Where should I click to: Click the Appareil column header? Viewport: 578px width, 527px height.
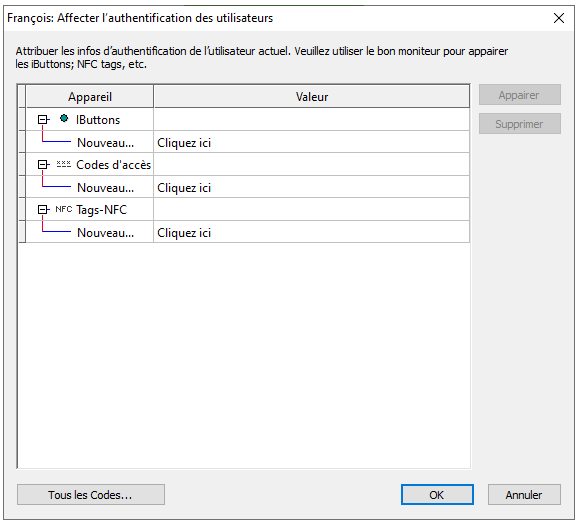pyautogui.click(x=90, y=97)
